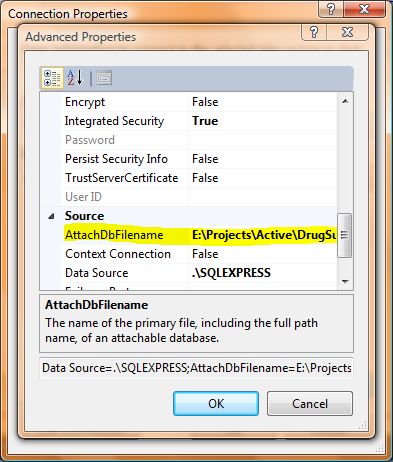Screen dimensions: 393x462
Task: Open the grayed Property Pages icon
Action: [x=104, y=78]
